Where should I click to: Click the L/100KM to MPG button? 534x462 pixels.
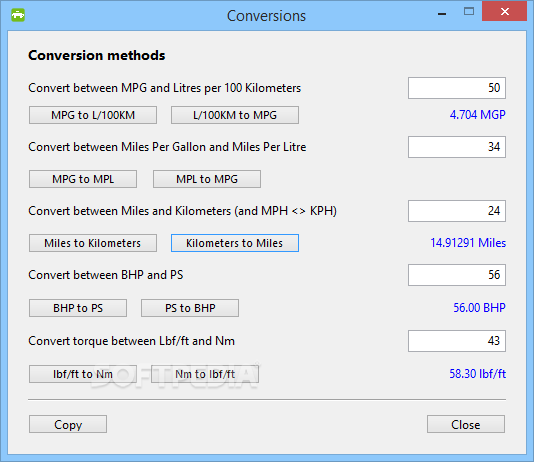(x=235, y=115)
